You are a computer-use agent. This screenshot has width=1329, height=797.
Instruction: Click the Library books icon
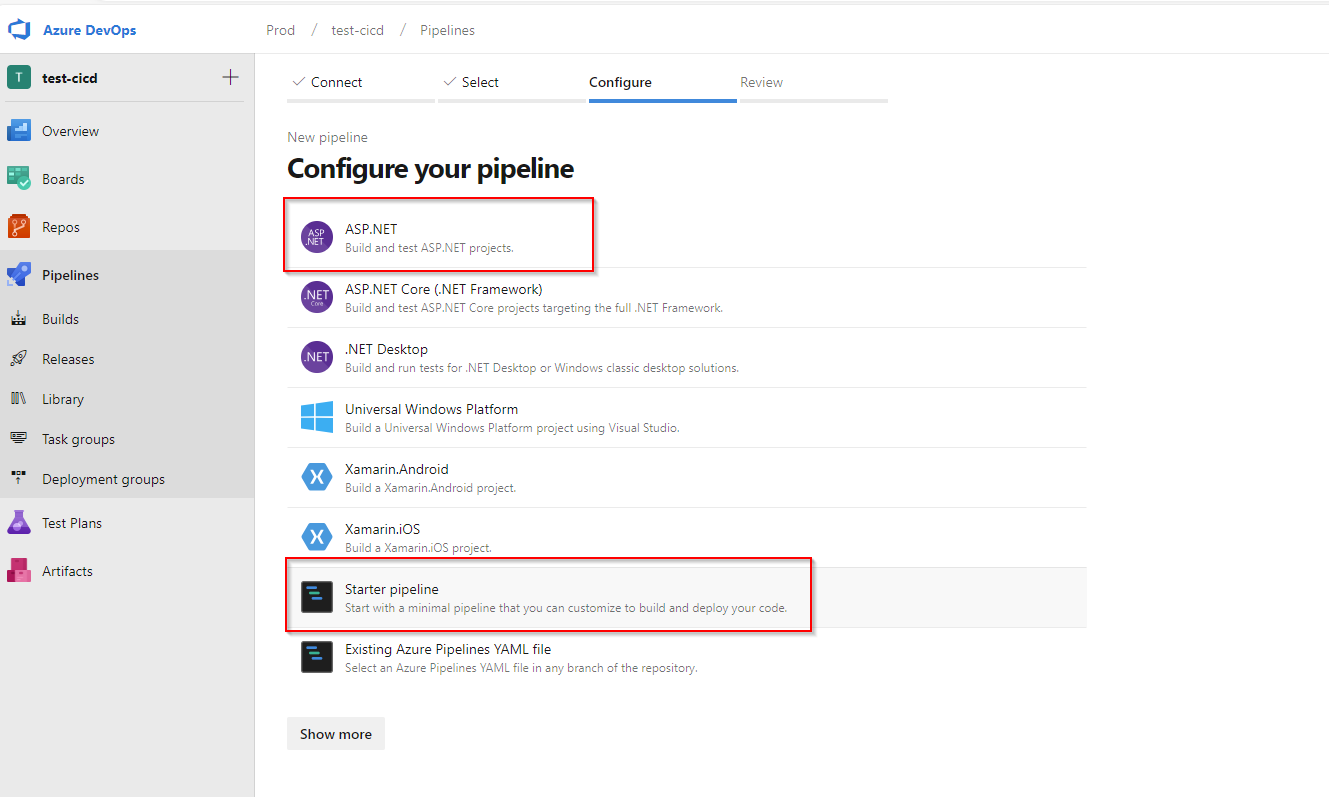[19, 399]
